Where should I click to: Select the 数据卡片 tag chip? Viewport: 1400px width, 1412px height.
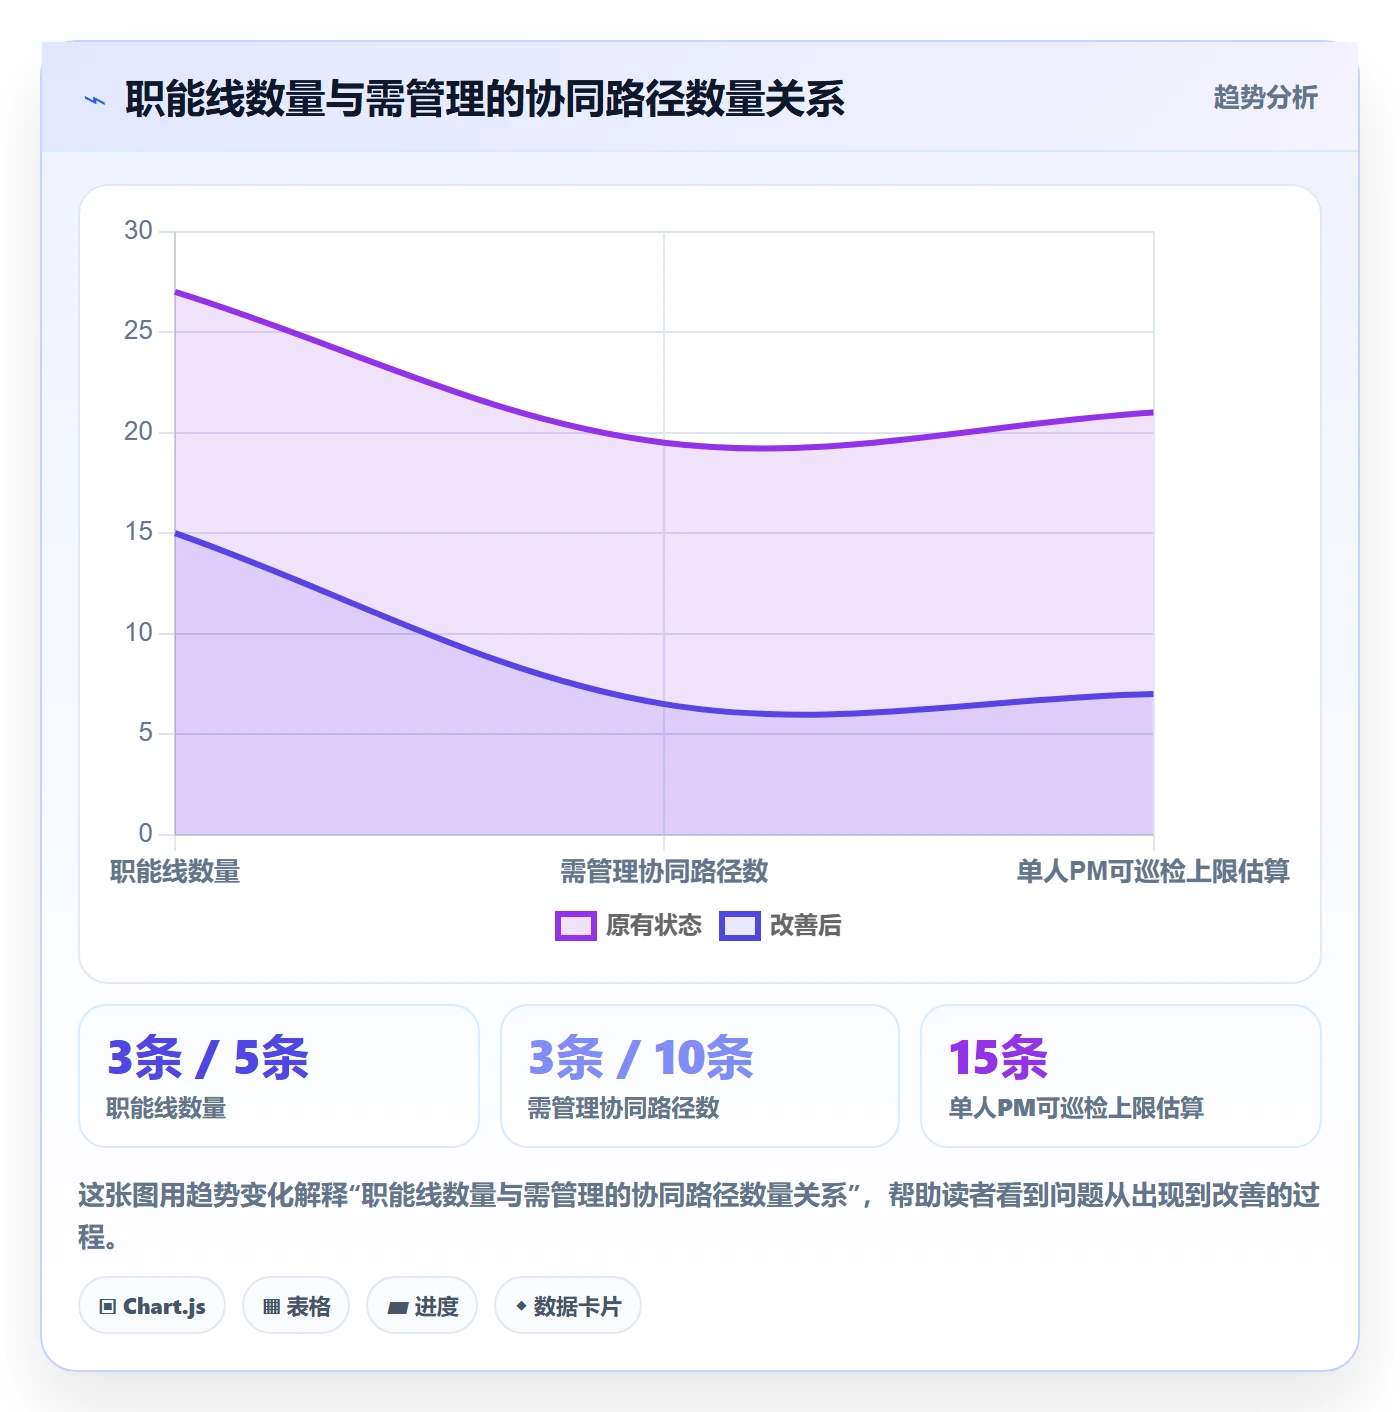click(x=568, y=1306)
